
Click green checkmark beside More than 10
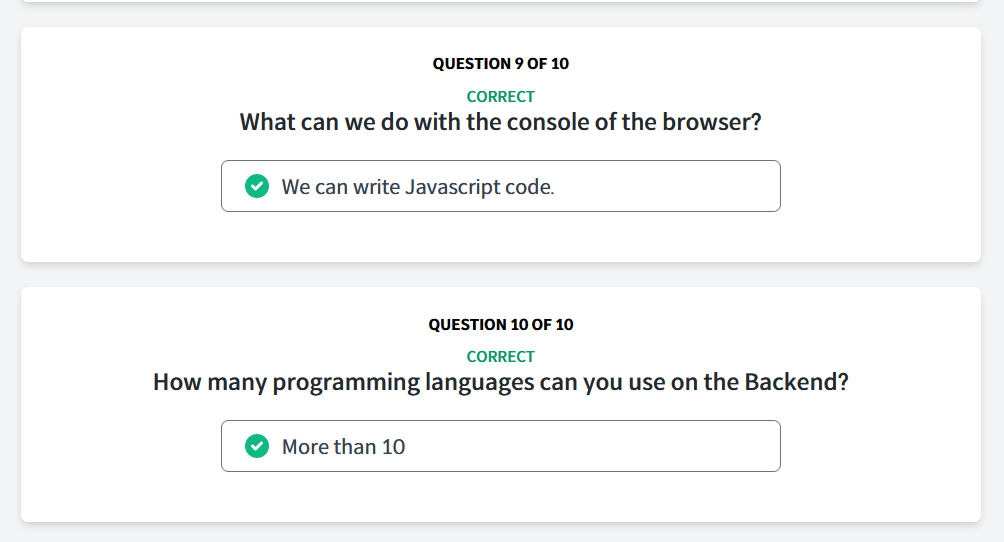coord(257,447)
